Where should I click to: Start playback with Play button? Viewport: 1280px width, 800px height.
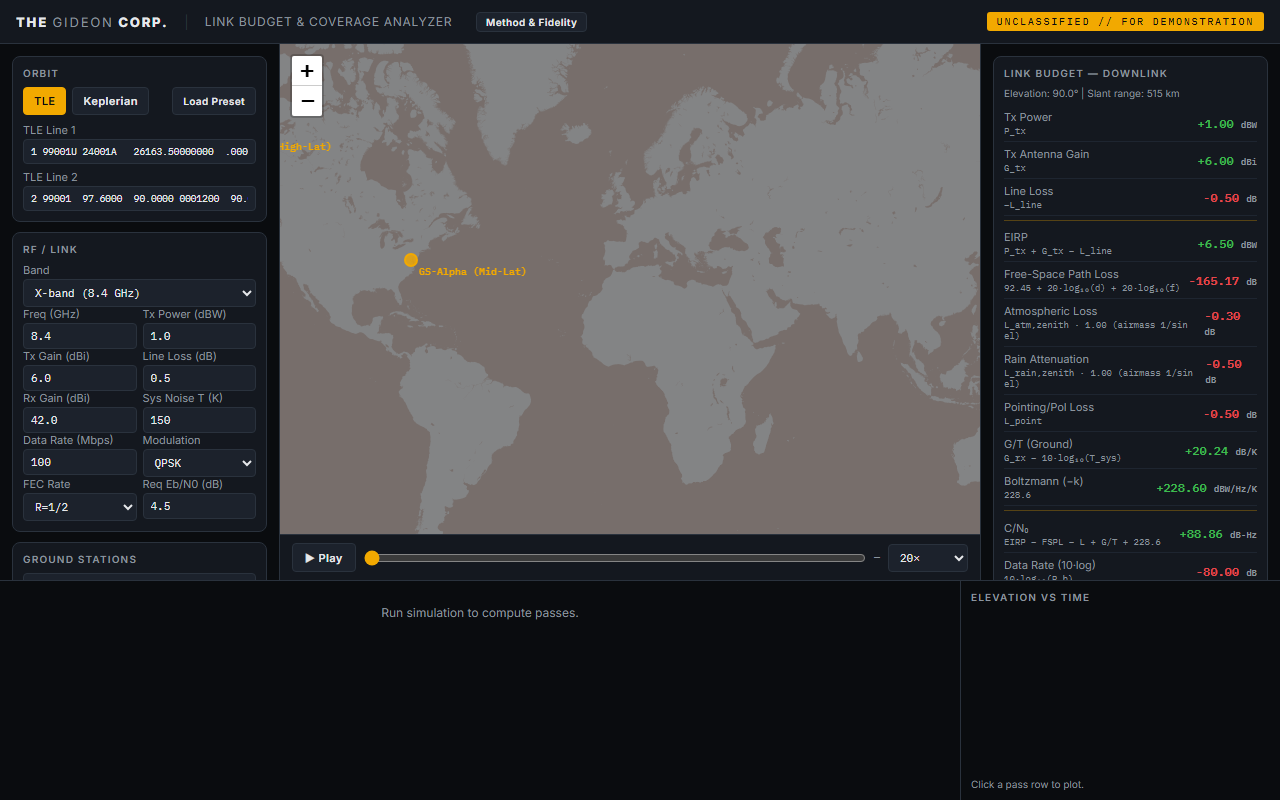324,558
